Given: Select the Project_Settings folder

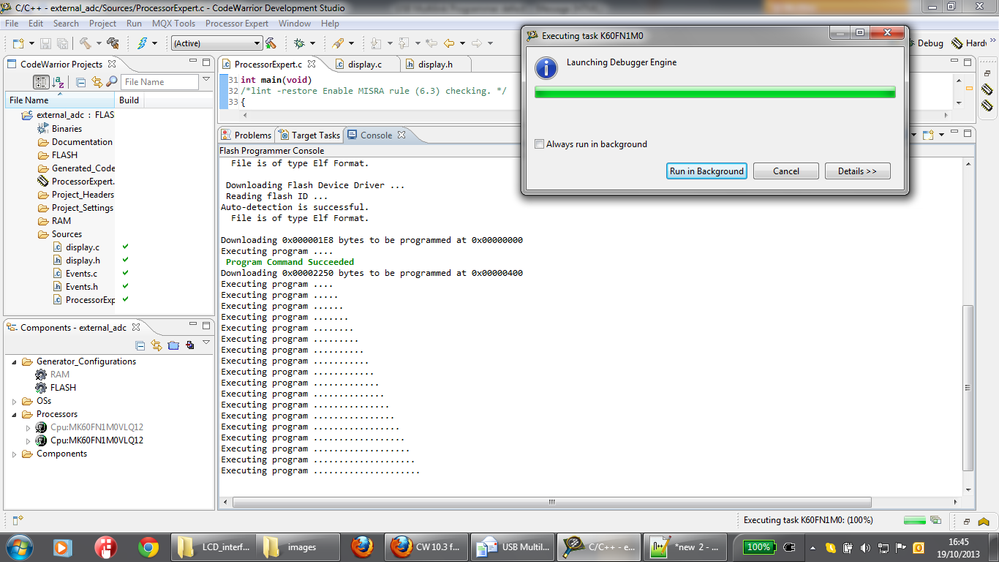Looking at the screenshot, I should point(82,208).
